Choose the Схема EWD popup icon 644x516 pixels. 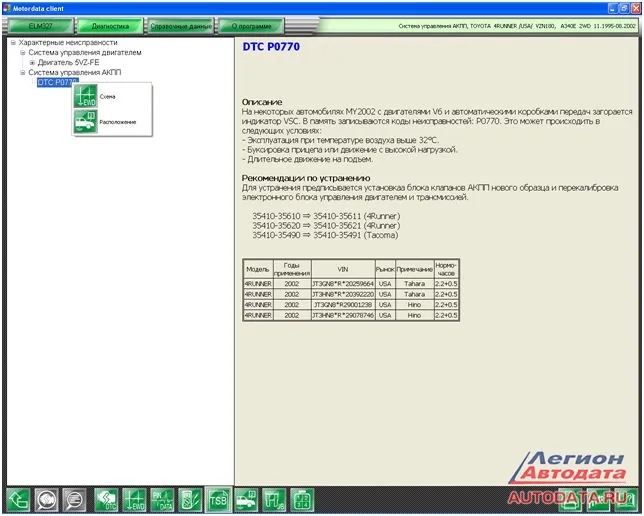coord(85,96)
